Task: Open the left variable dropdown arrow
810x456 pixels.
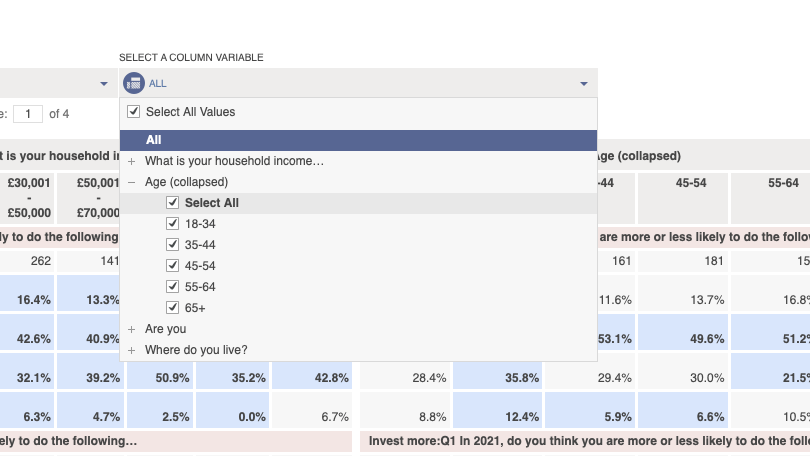Action: (104, 84)
